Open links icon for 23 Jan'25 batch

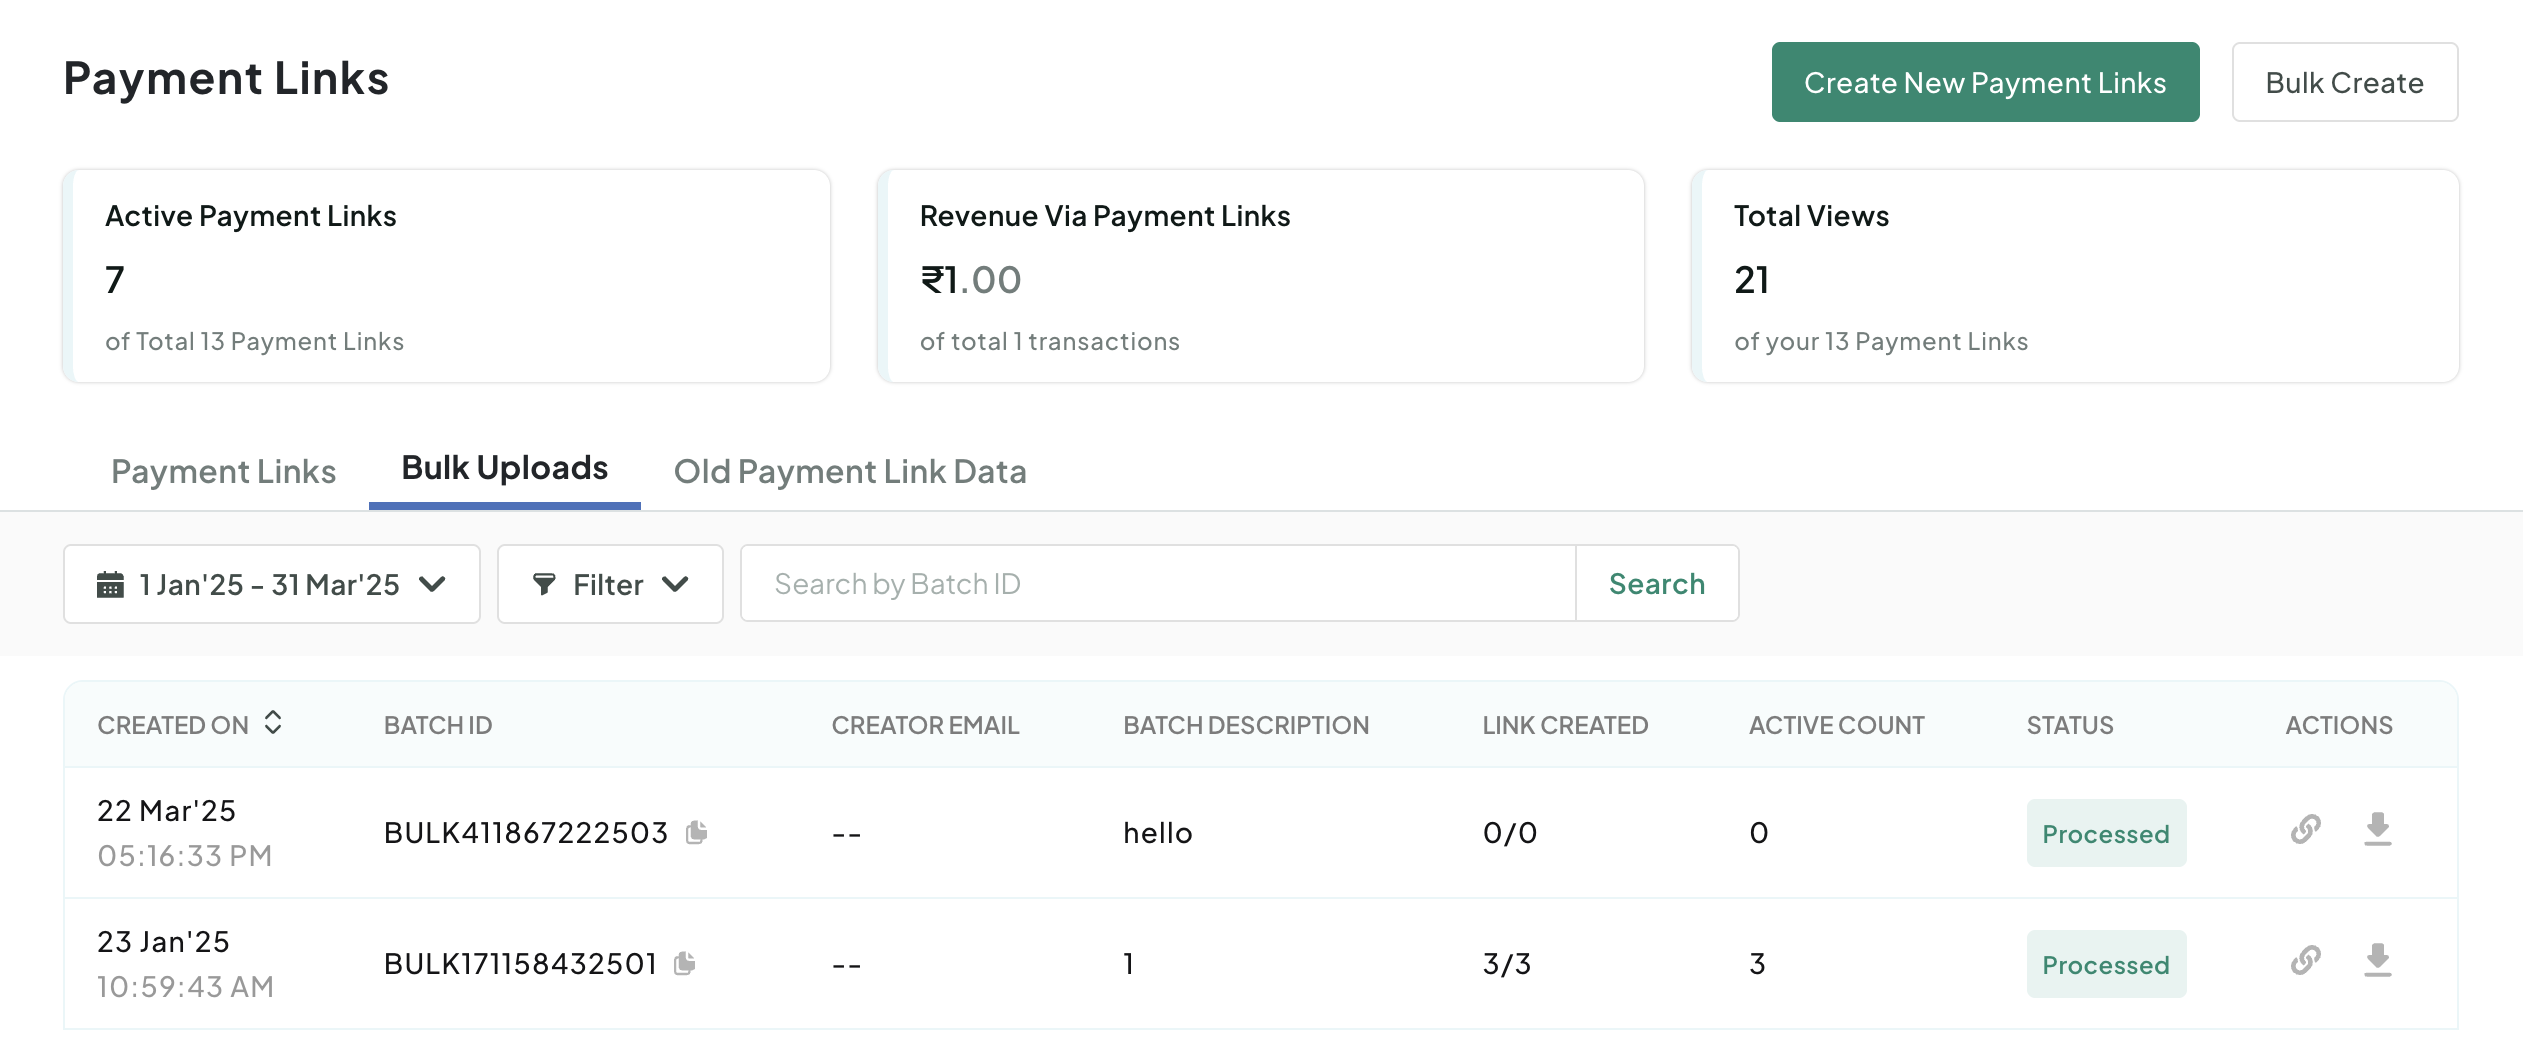[2306, 960]
